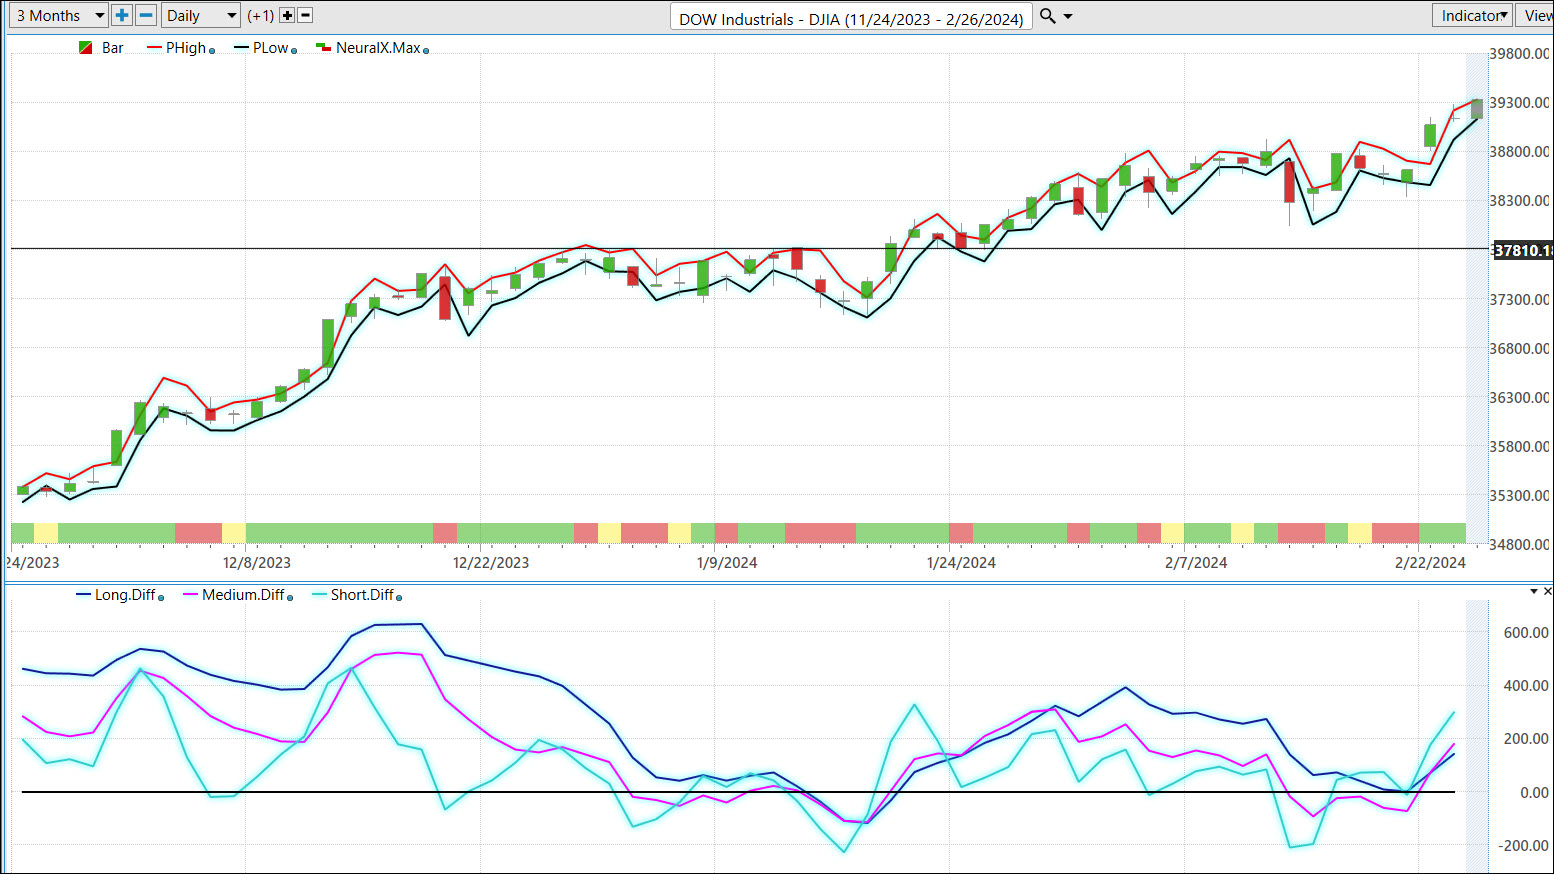Click the dot beside PLow label
1554x874 pixels.
tap(294, 51)
